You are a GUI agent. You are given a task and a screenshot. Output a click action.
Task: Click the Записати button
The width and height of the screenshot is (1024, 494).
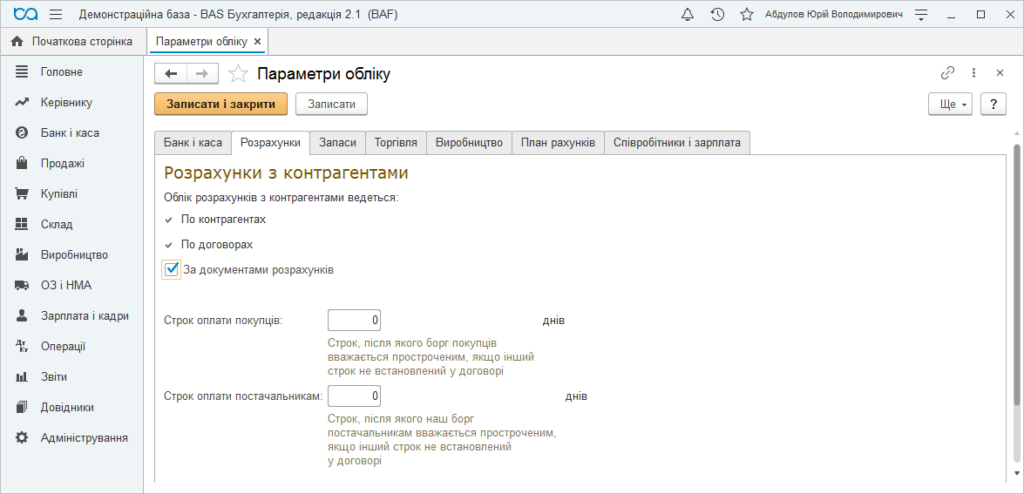pyautogui.click(x=332, y=104)
